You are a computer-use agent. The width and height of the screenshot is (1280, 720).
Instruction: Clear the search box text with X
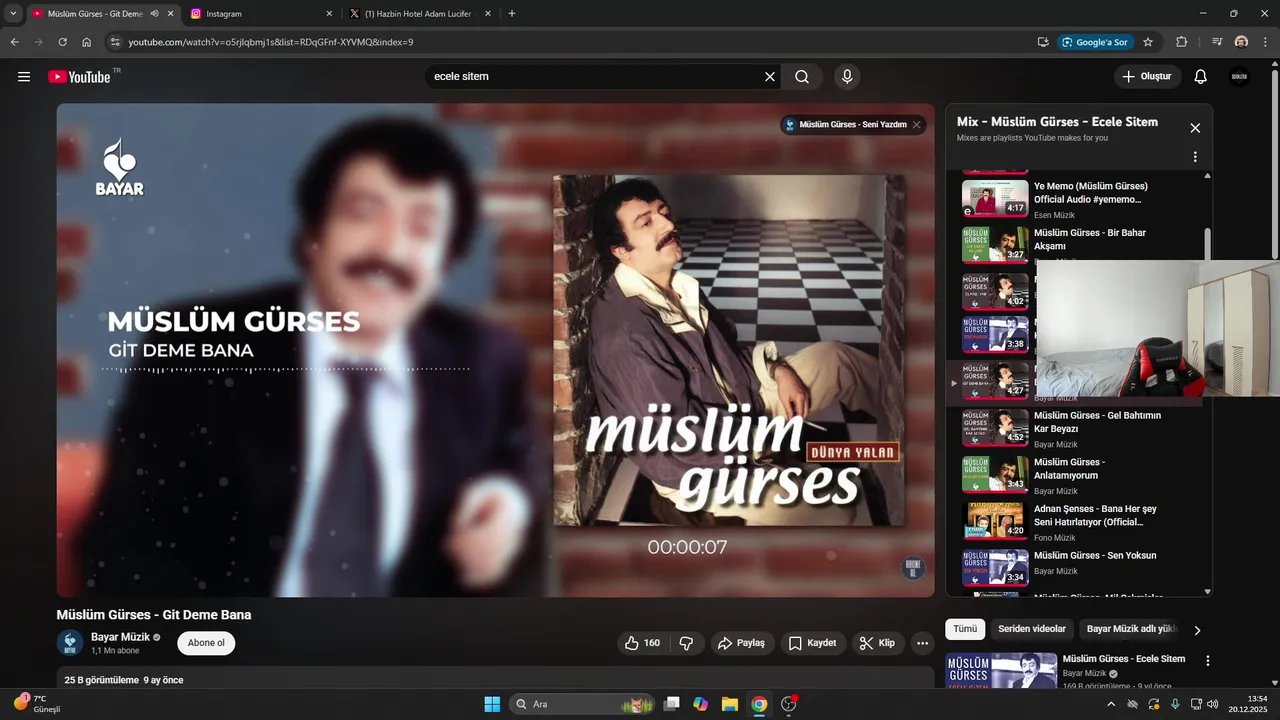(770, 77)
